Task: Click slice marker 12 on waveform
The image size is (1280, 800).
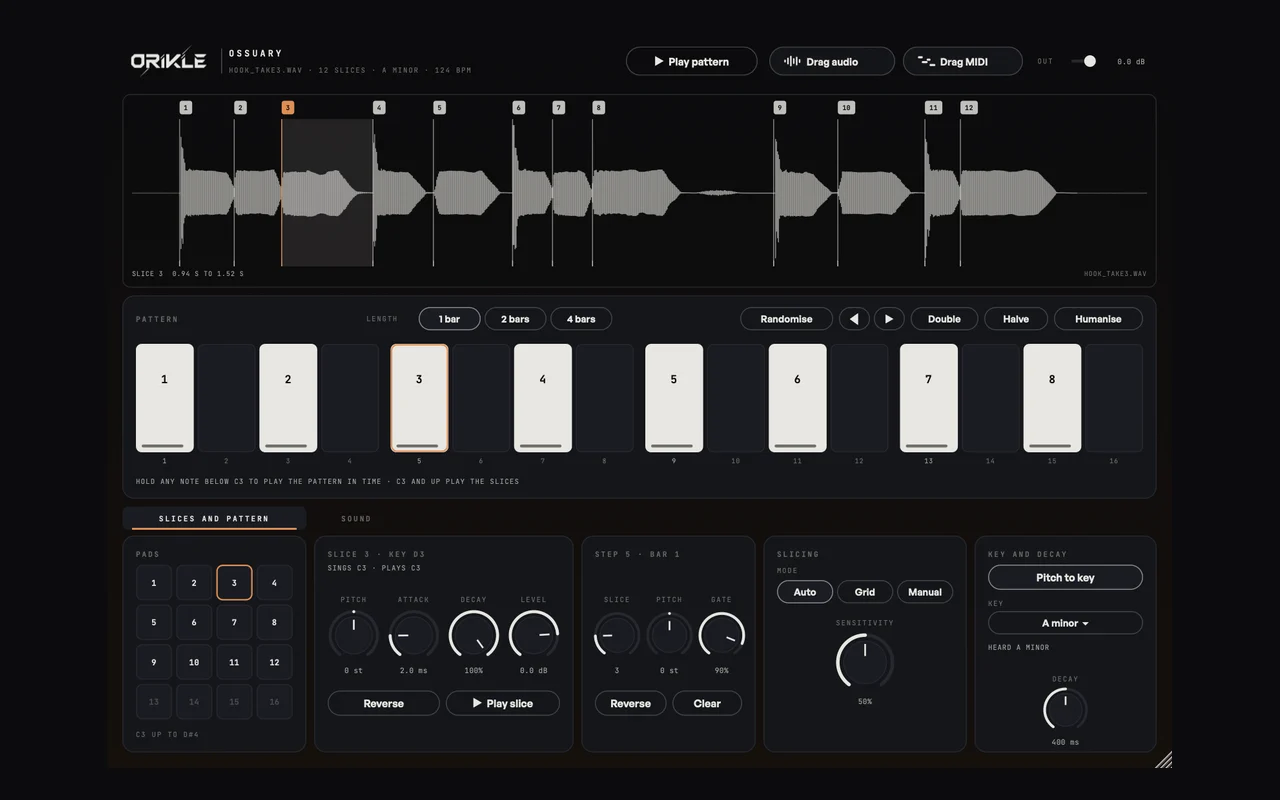Action: [x=968, y=107]
